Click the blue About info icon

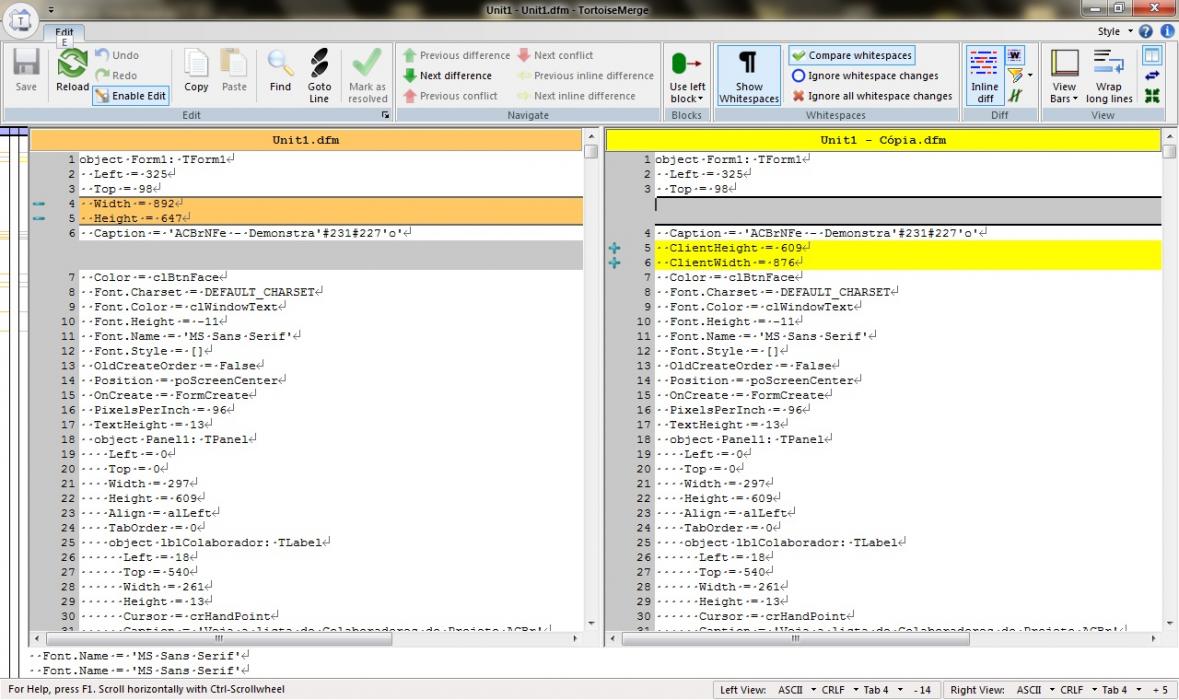pos(1168,31)
